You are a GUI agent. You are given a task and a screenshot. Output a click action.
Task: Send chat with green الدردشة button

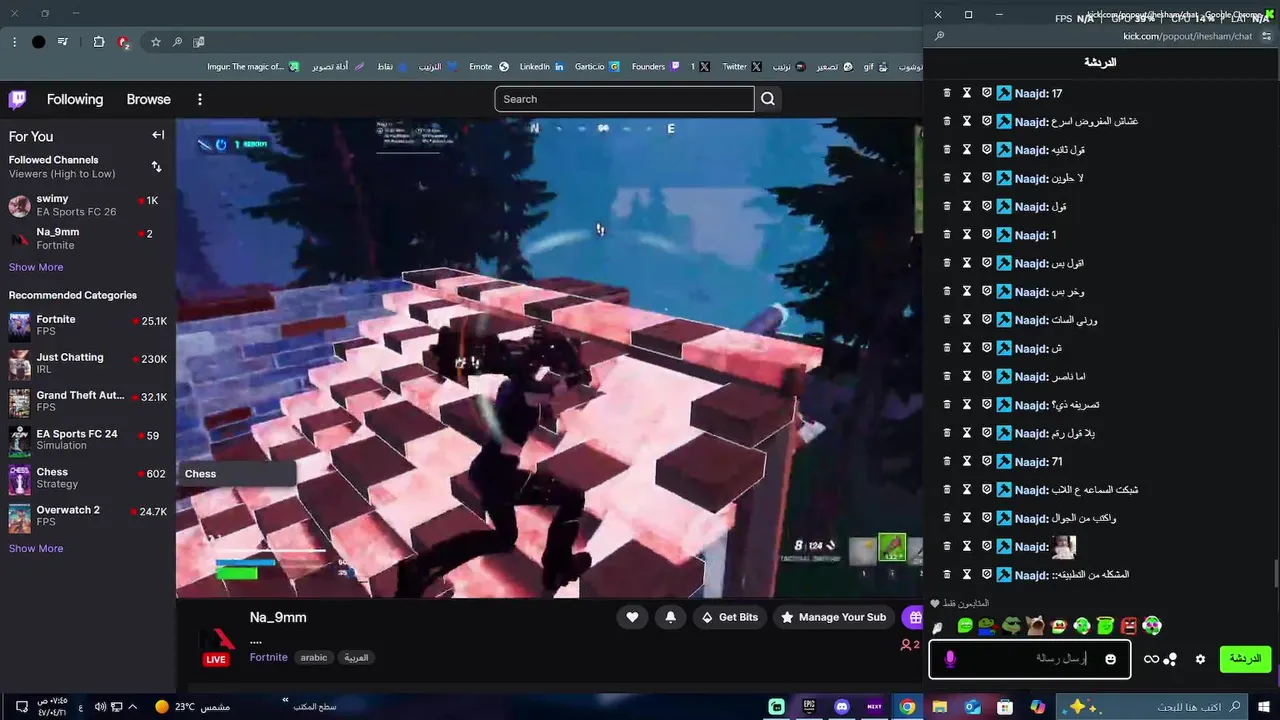[1245, 659]
